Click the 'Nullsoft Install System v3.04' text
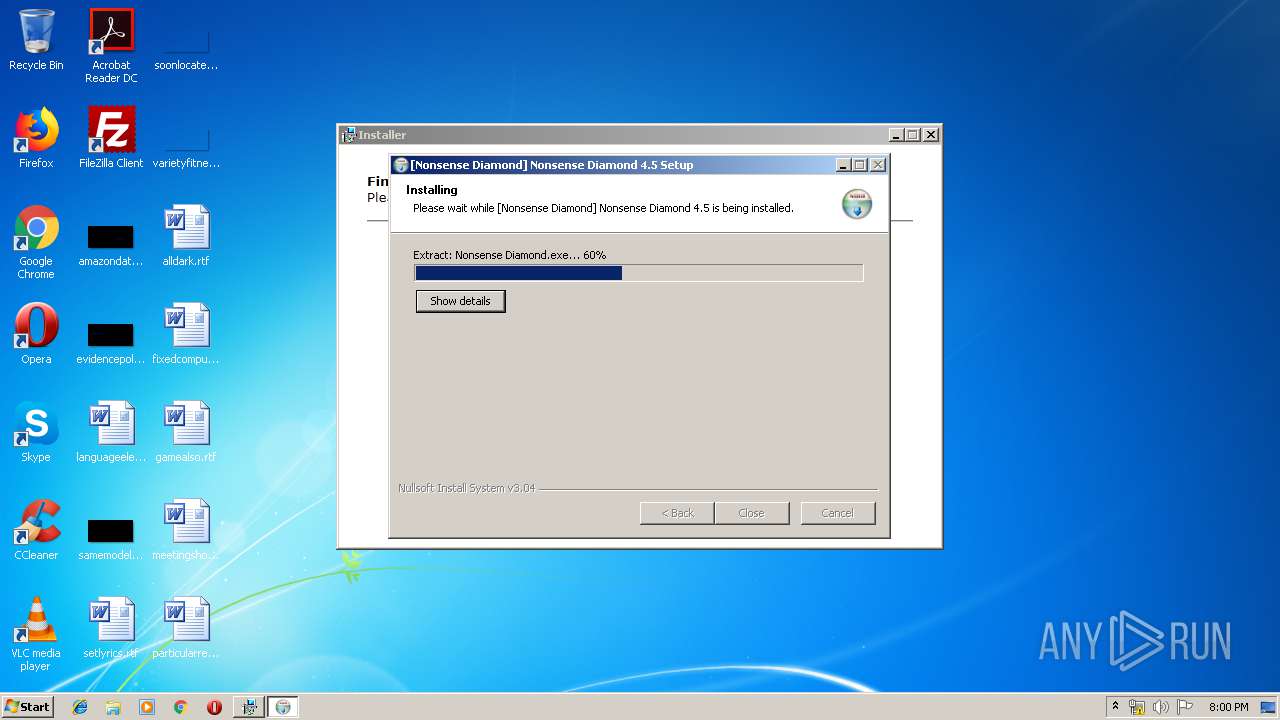The image size is (1280, 720). 466,488
